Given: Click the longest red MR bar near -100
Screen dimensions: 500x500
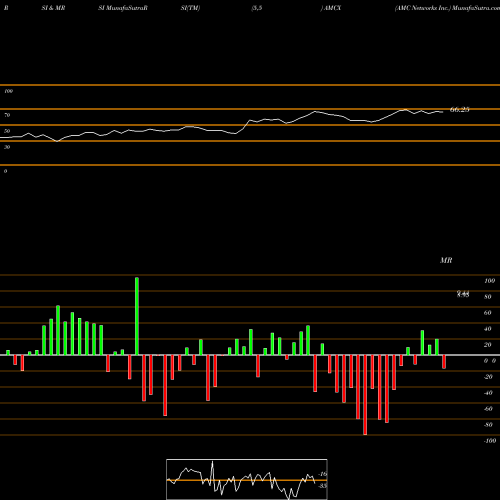Looking at the screenshot, I should [365, 395].
